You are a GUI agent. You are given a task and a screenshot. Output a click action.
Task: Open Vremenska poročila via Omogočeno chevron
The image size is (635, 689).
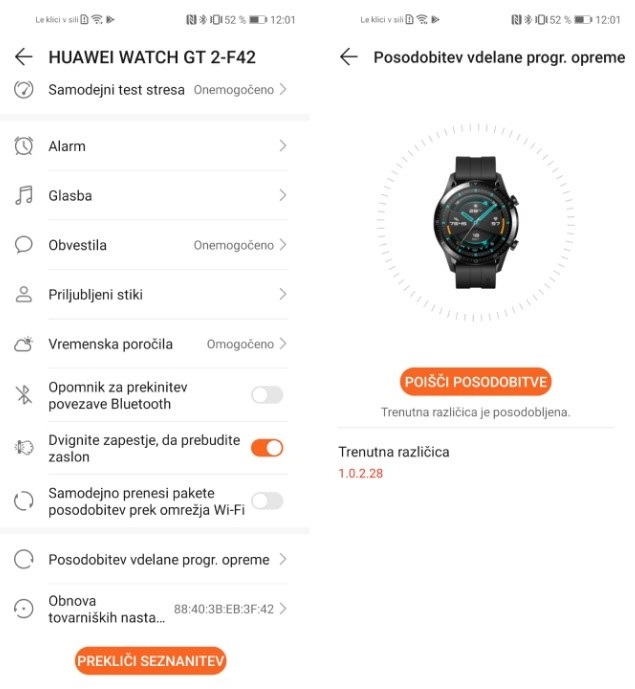point(283,344)
